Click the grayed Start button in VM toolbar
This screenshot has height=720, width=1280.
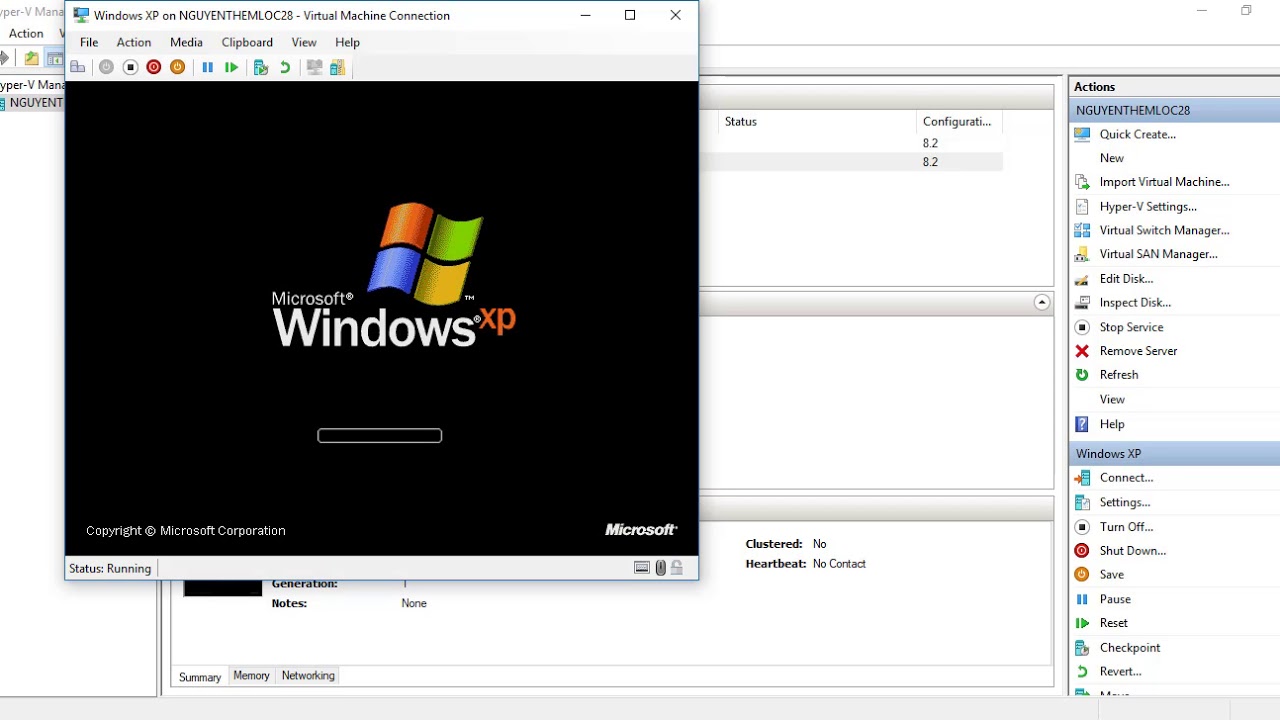tap(106, 67)
